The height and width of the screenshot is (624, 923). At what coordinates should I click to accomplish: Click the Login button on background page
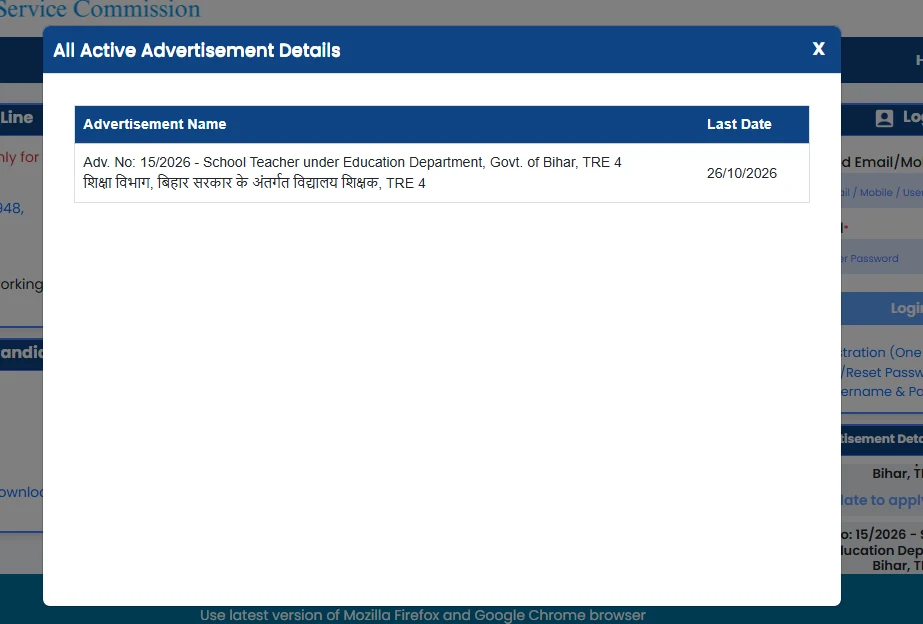(882, 308)
